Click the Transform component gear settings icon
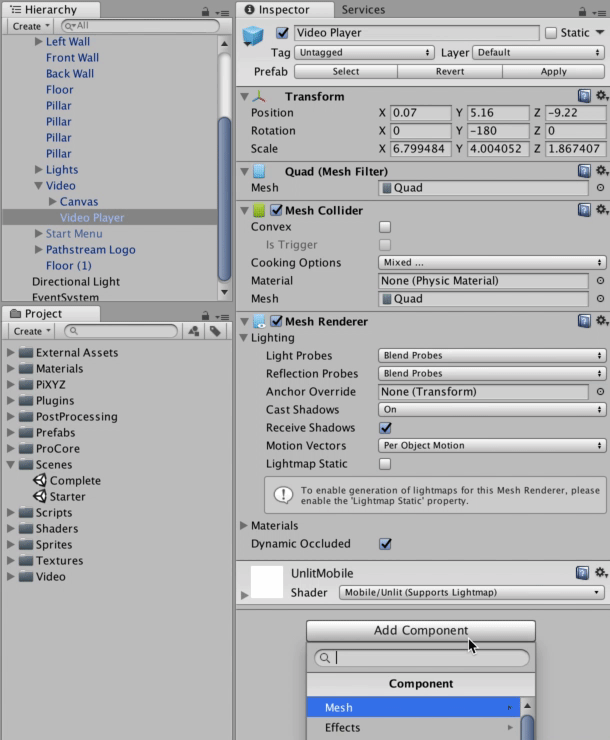610x740 pixels. point(601,96)
